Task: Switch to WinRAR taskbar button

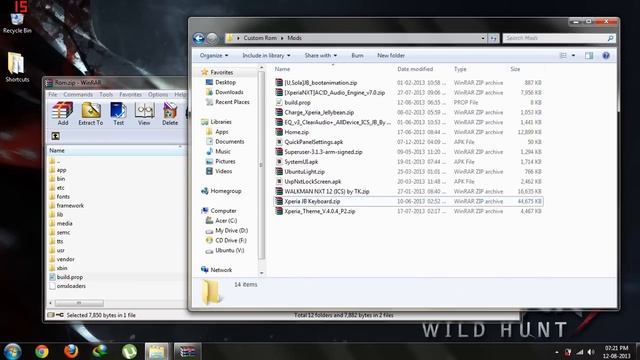Action: click(x=188, y=351)
